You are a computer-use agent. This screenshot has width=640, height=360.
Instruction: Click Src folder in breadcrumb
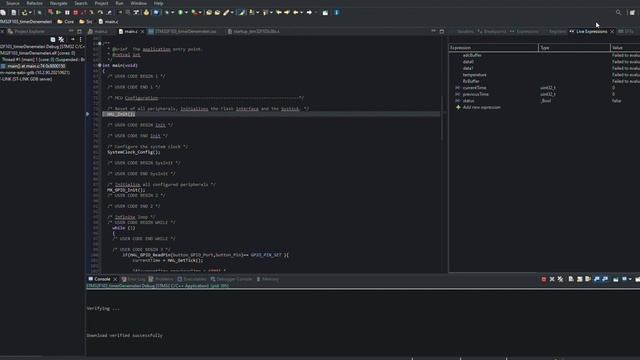point(86,22)
